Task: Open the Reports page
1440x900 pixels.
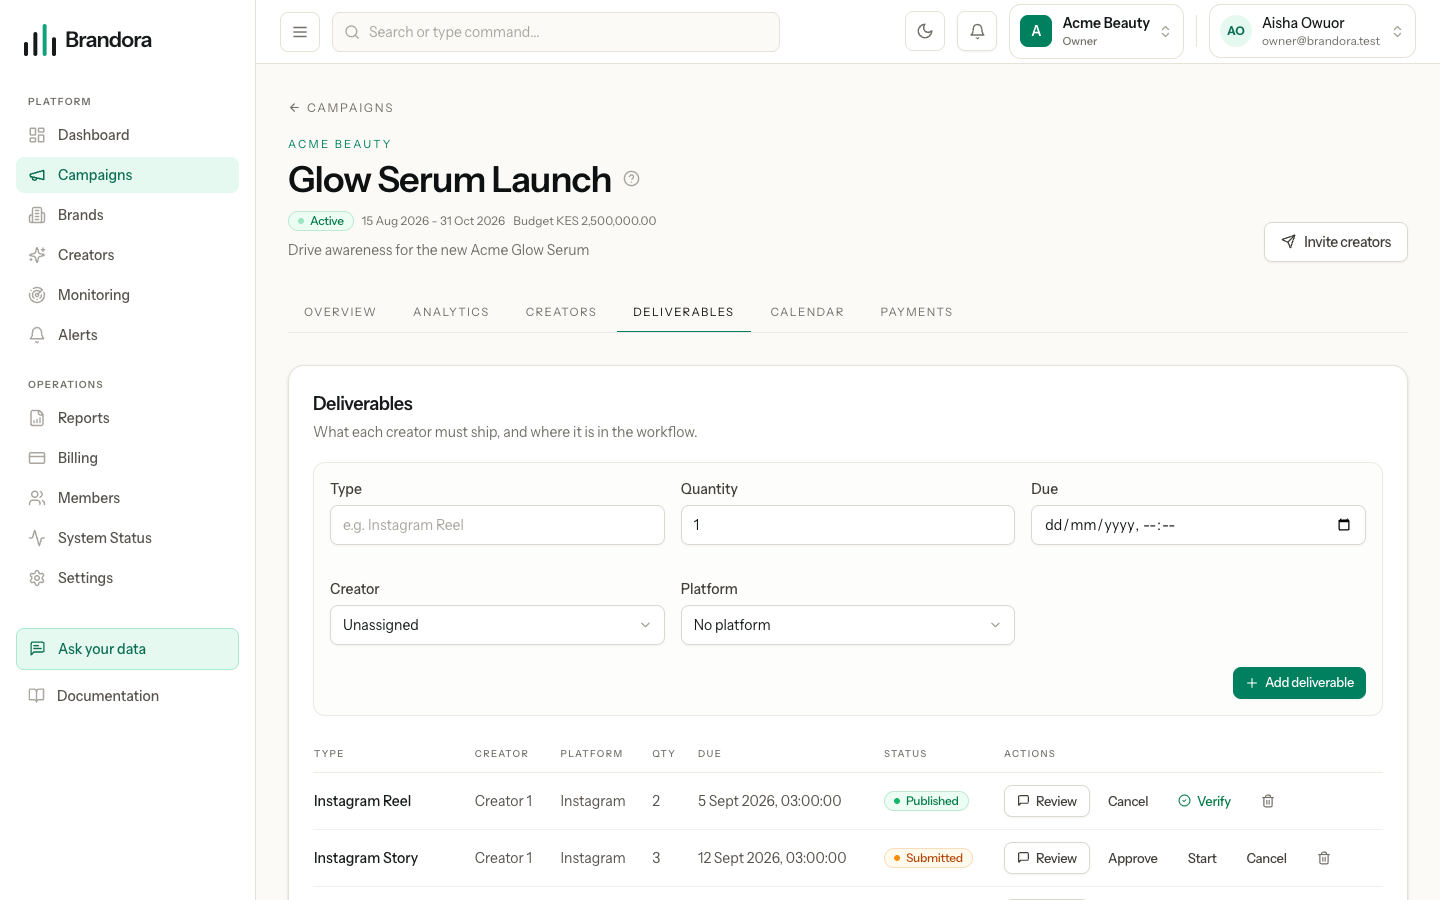Action: [127, 418]
